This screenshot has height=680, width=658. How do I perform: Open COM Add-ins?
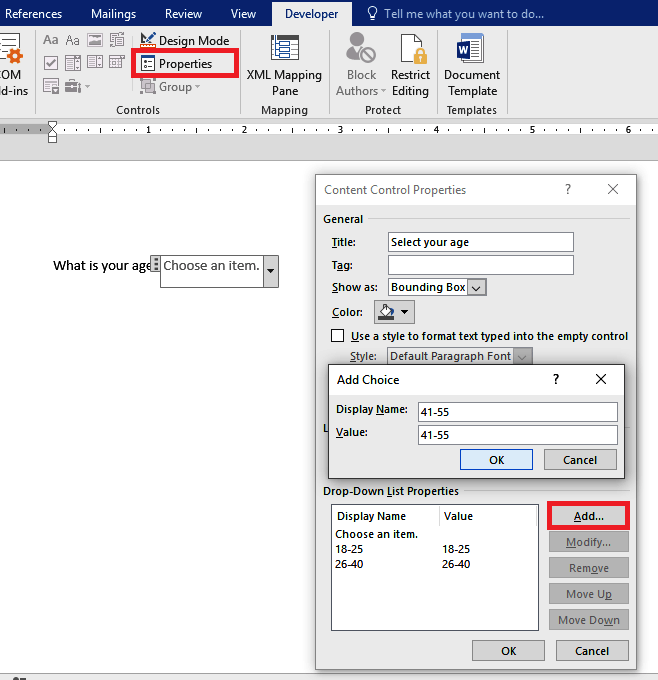point(12,65)
